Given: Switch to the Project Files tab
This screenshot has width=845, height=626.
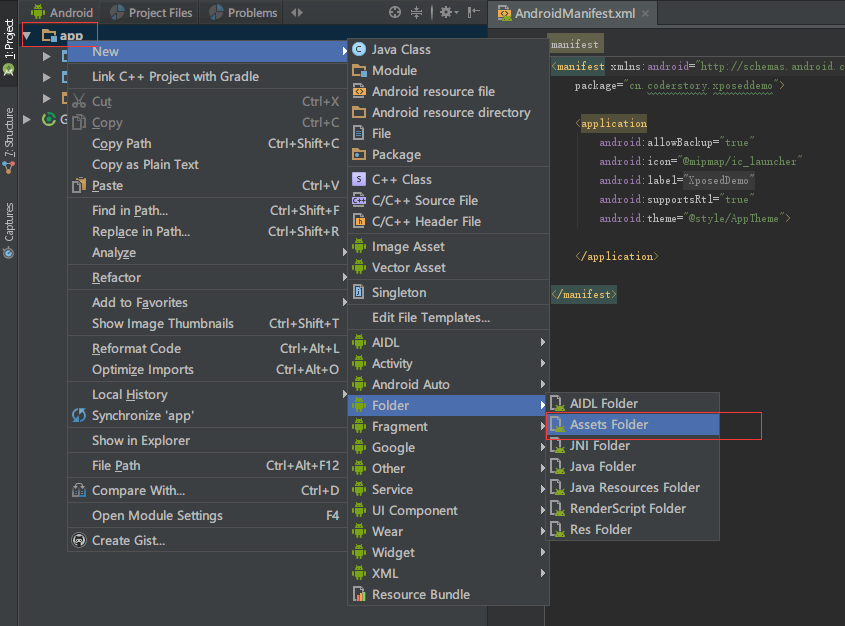Looking at the screenshot, I should point(153,13).
